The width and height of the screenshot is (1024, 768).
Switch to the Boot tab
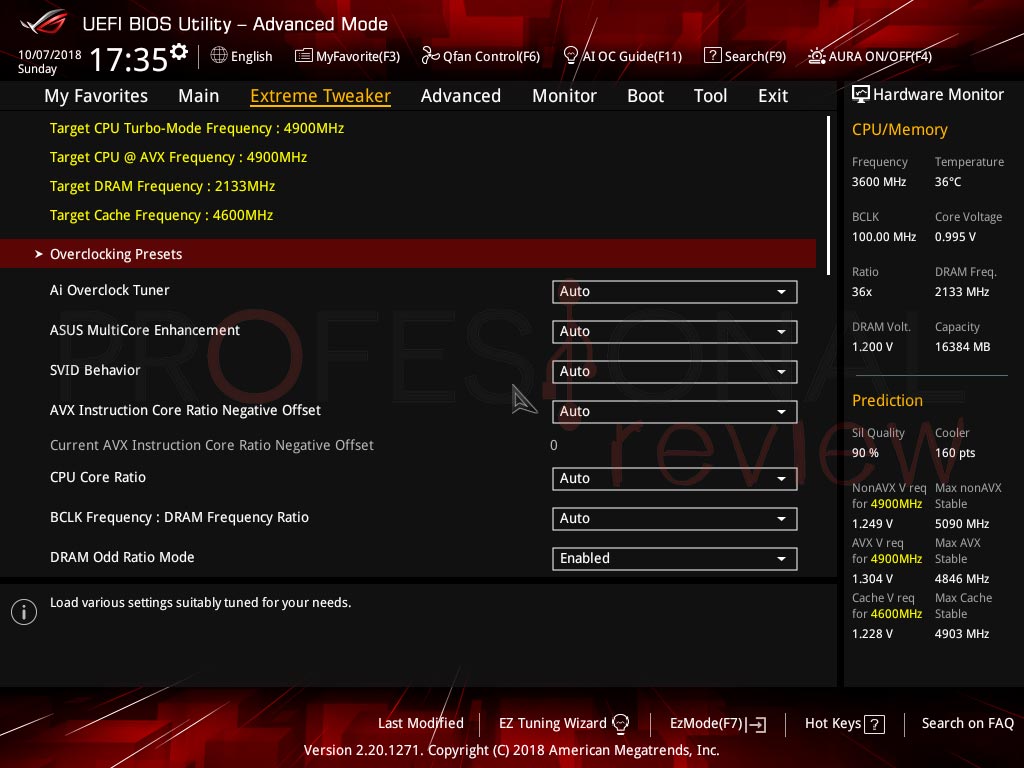(645, 96)
